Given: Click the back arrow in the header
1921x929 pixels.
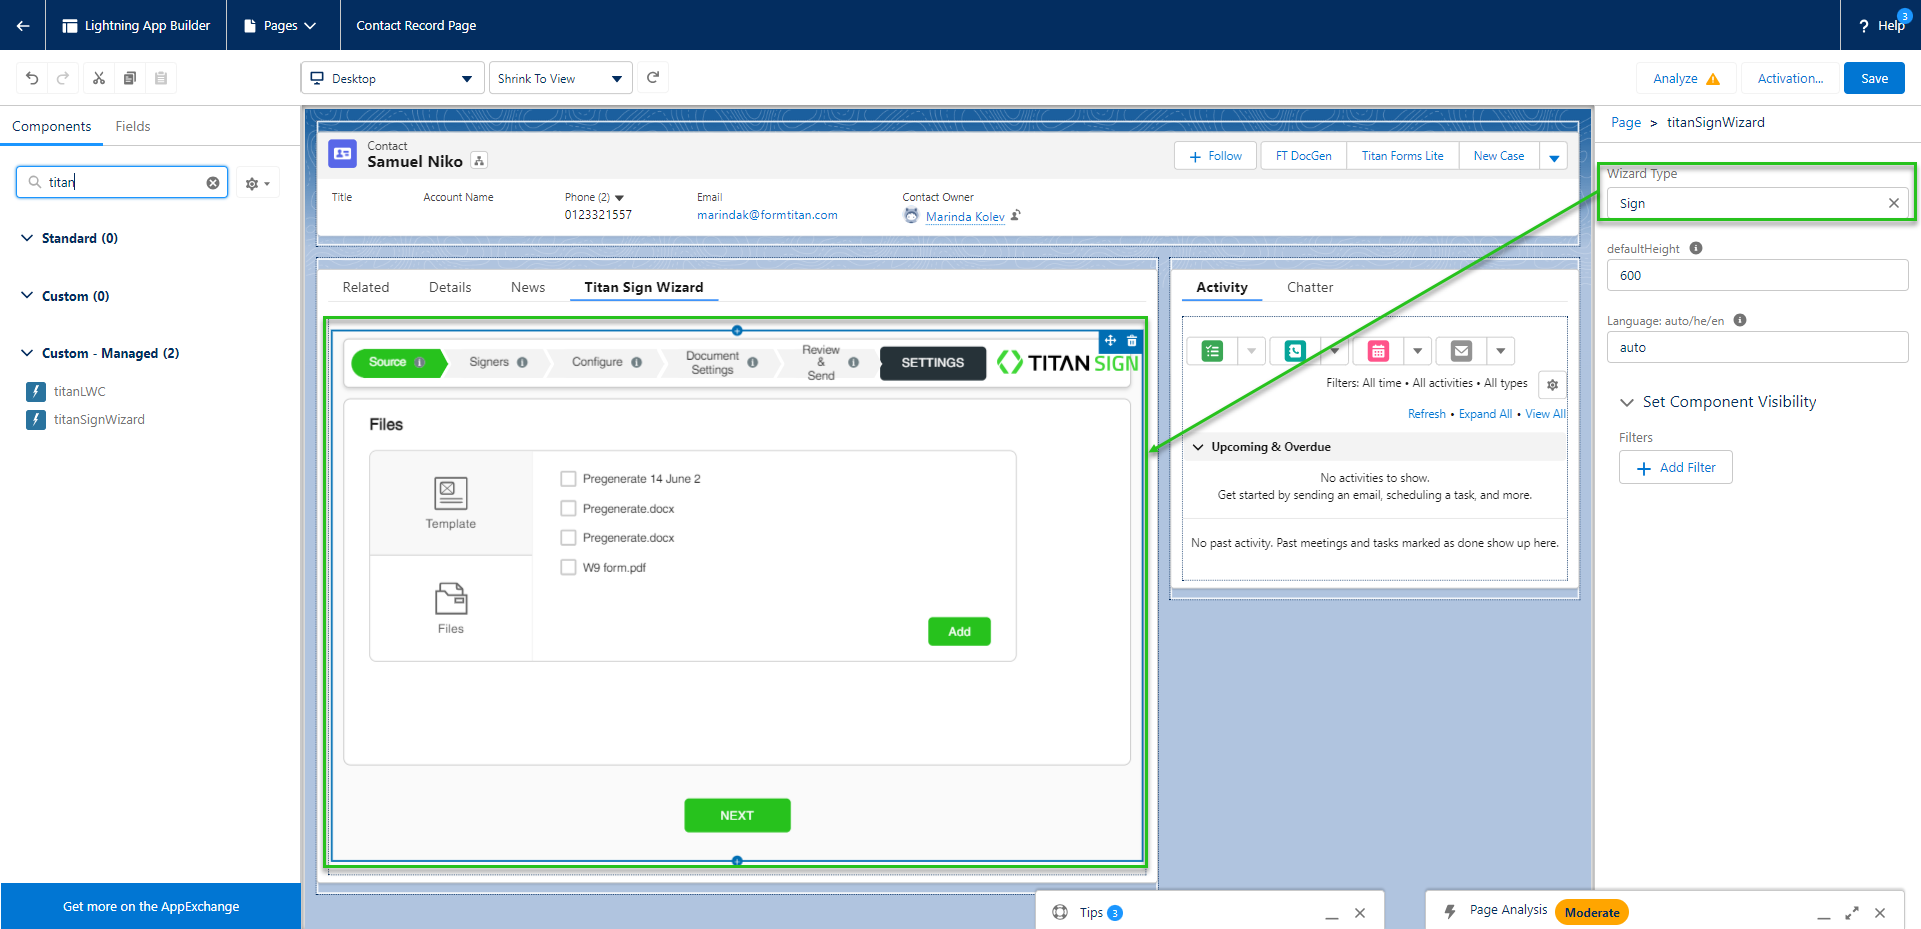Looking at the screenshot, I should coord(22,25).
